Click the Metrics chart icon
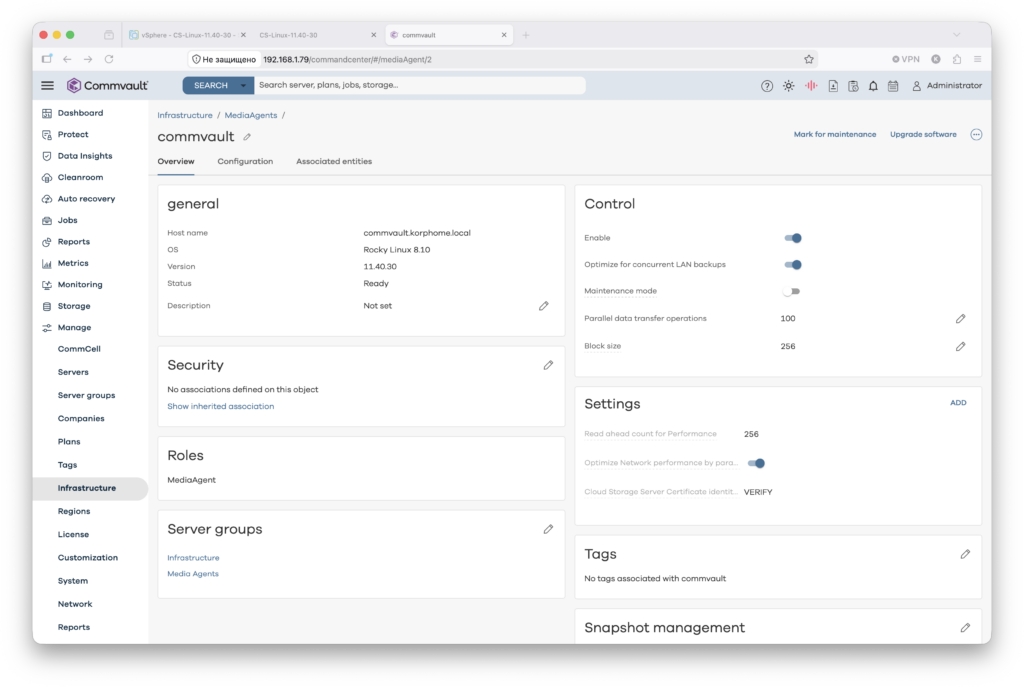The height and width of the screenshot is (687, 1024). [47, 263]
